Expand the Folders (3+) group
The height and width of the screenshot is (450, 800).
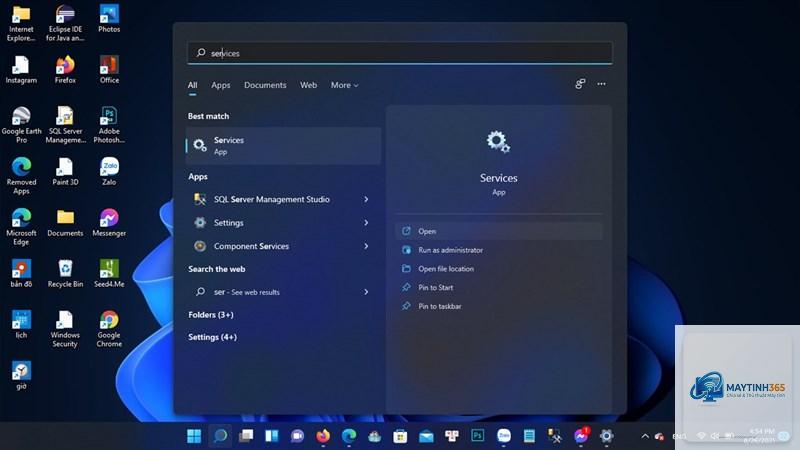211,315
